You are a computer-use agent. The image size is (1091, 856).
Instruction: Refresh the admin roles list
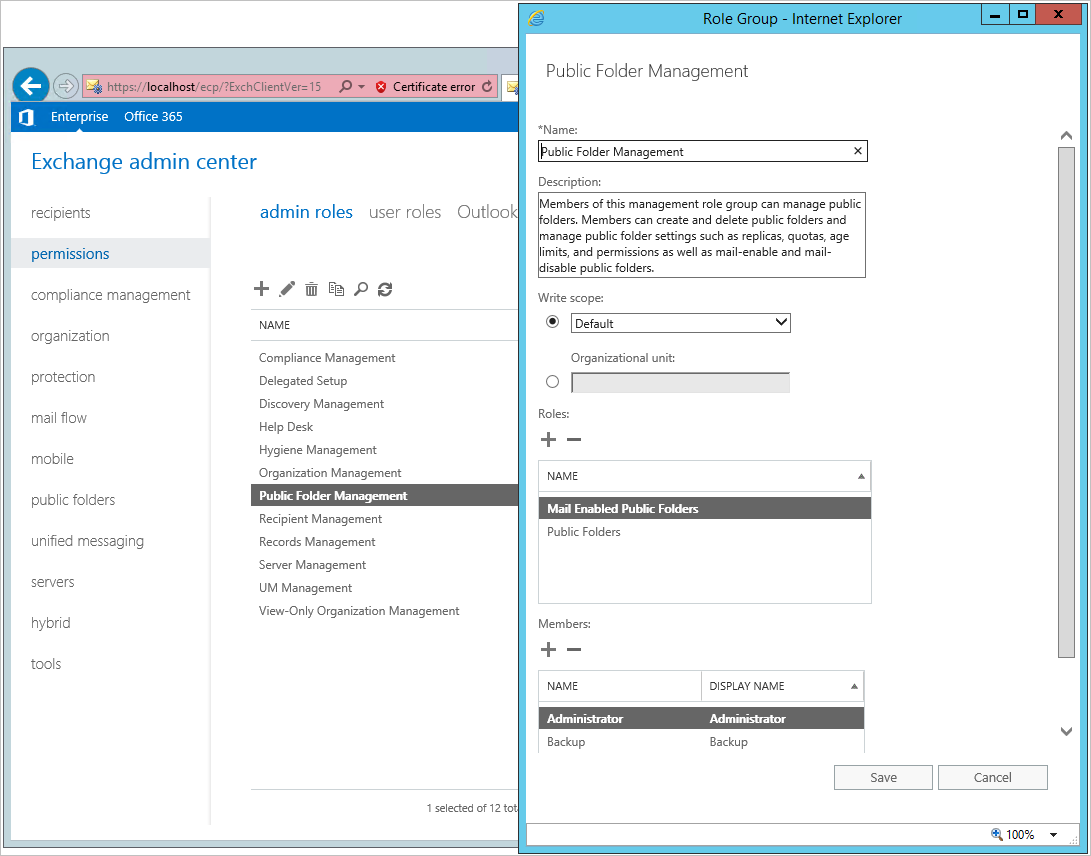point(385,289)
